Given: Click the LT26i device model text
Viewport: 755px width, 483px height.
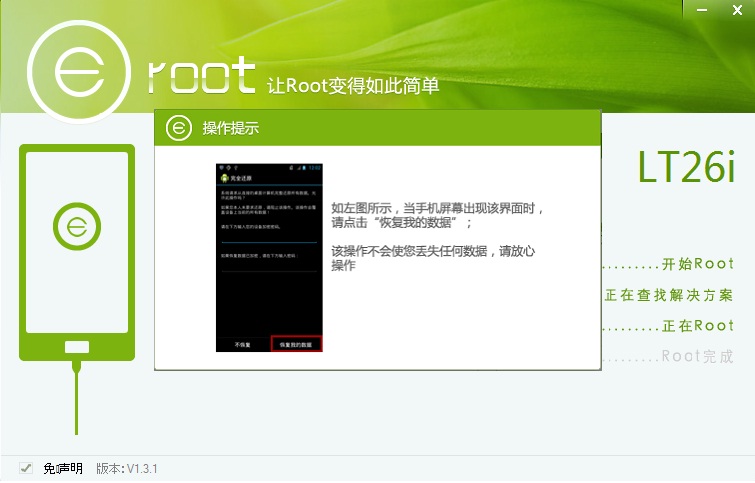Looking at the screenshot, I should [687, 167].
